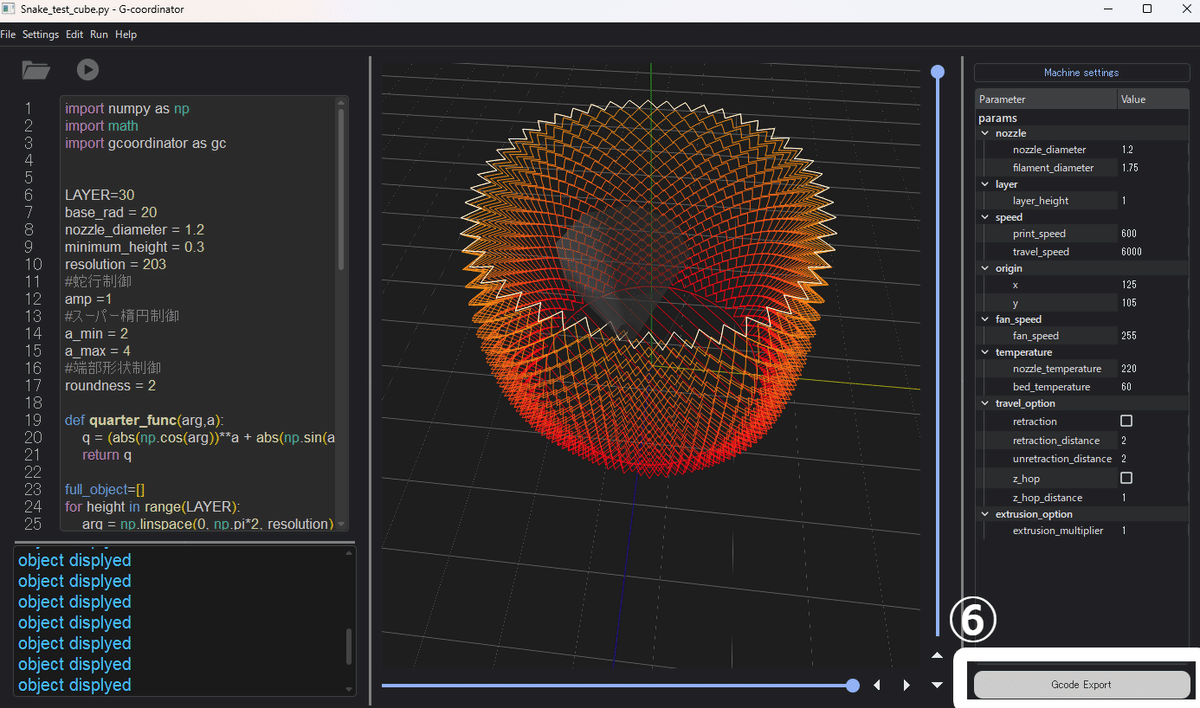Click the code line "LAYER=30"
This screenshot has width=1200, height=708.
click(99, 195)
